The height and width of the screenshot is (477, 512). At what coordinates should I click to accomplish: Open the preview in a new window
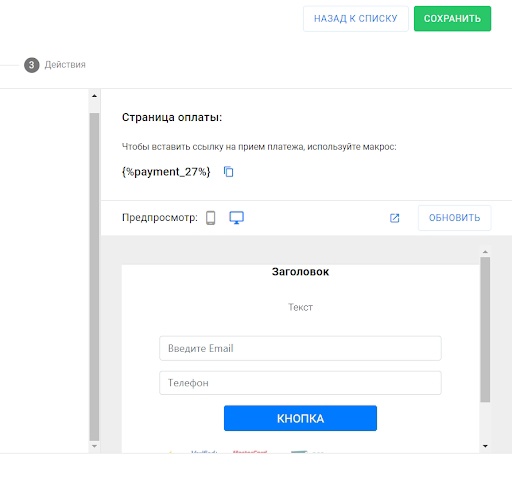tap(394, 218)
